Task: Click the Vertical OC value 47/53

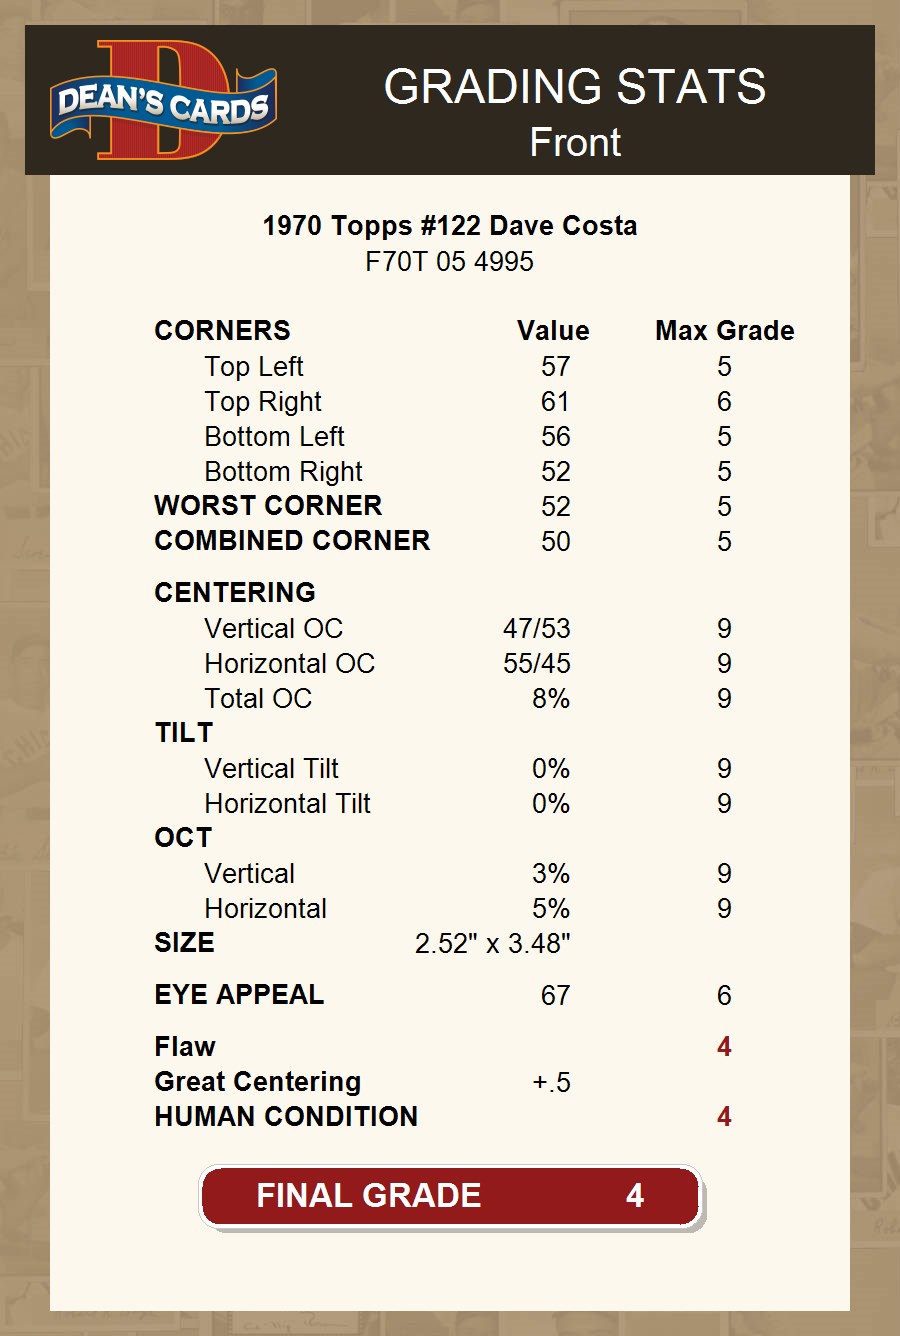Action: (537, 629)
